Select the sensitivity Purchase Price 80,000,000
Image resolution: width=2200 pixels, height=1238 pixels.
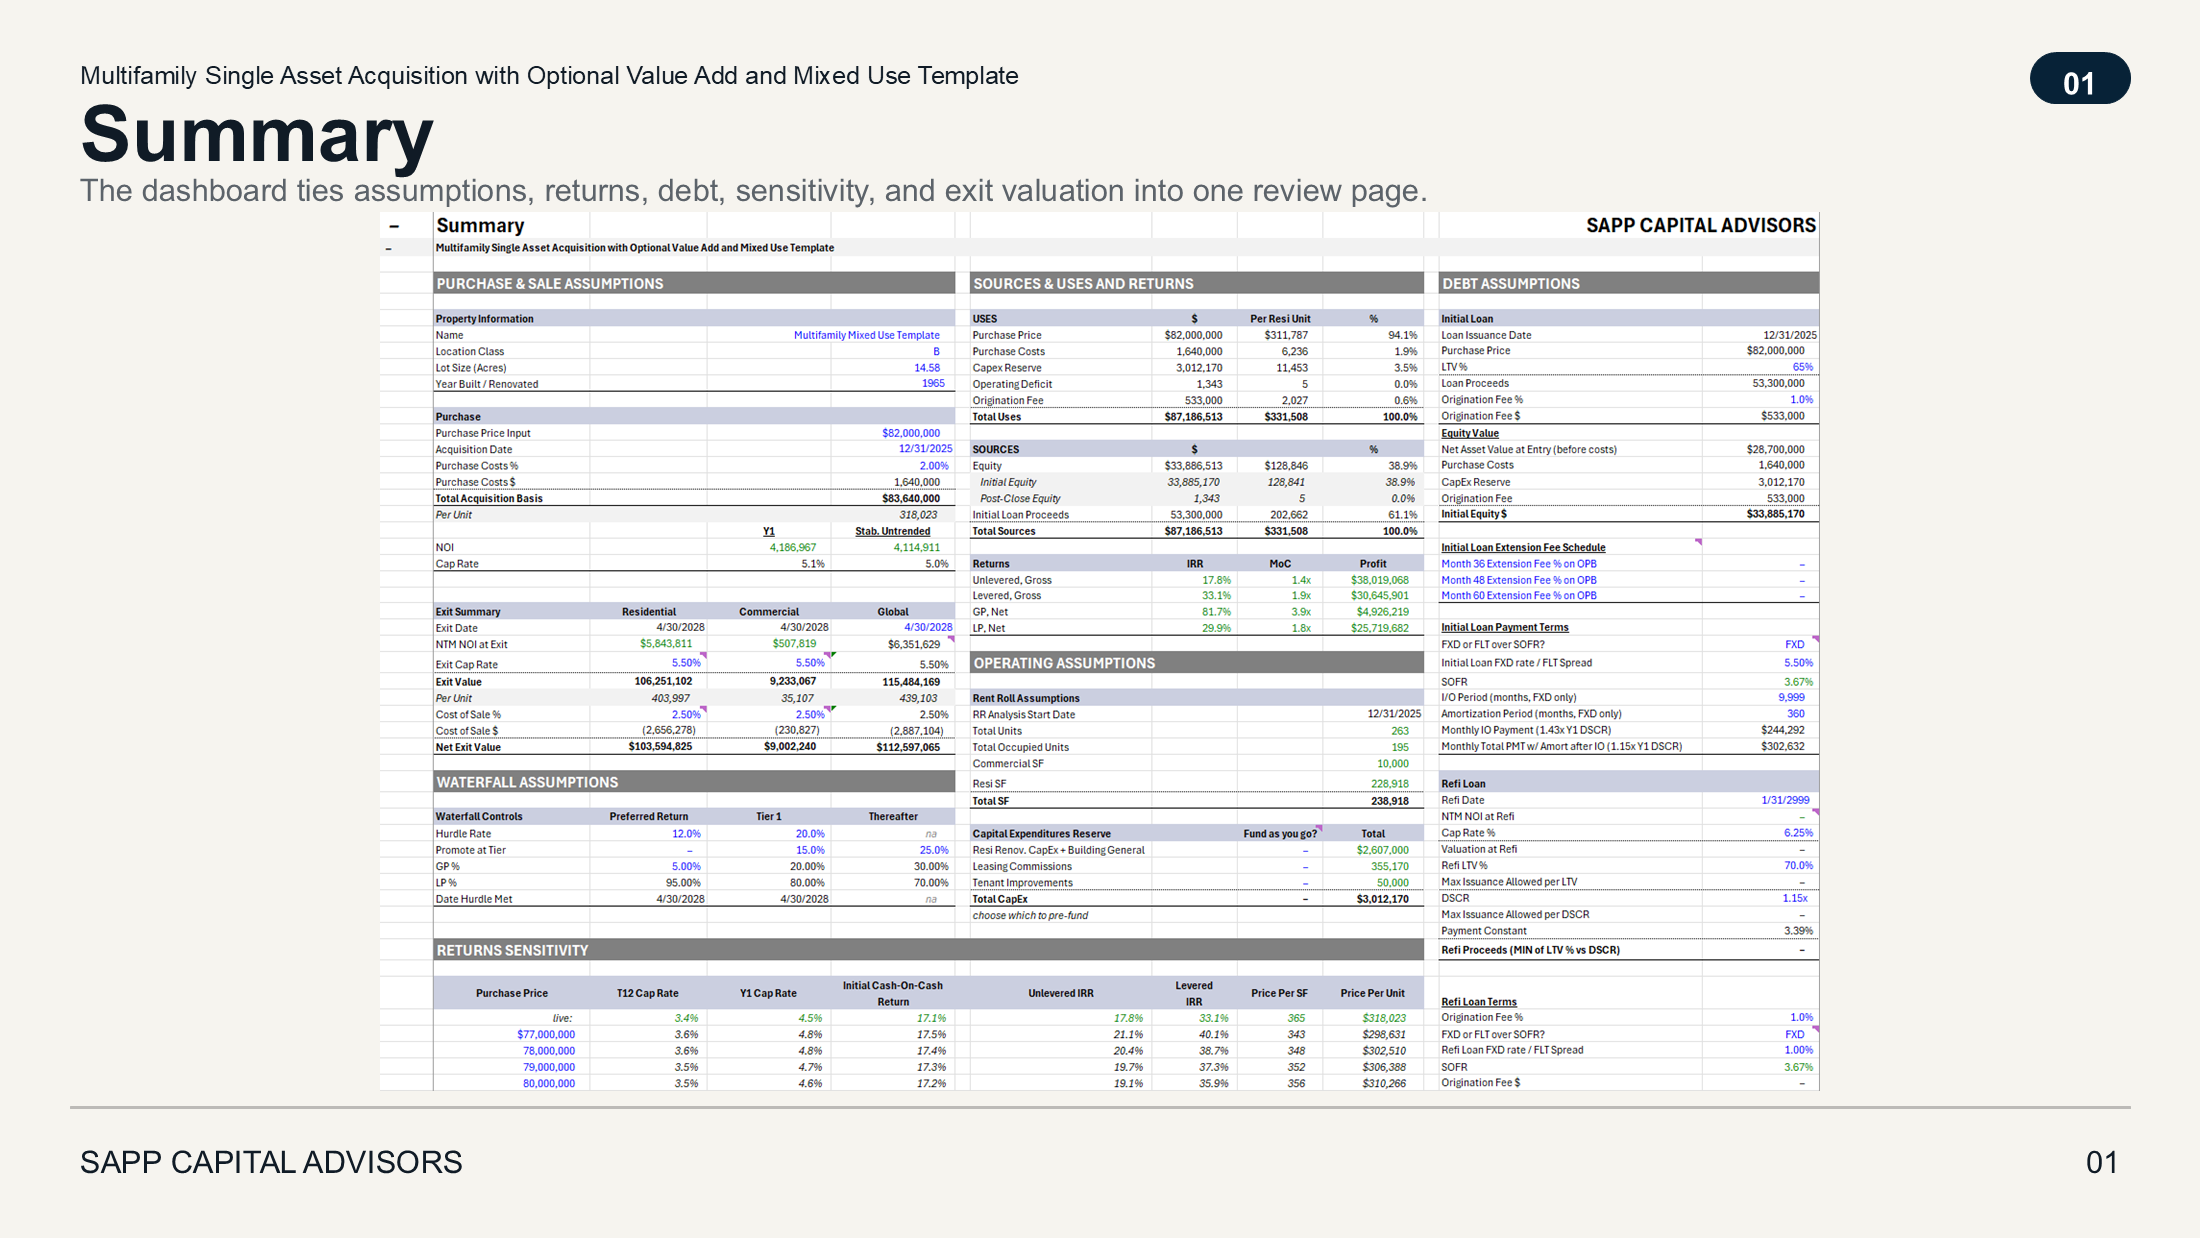click(x=549, y=1084)
